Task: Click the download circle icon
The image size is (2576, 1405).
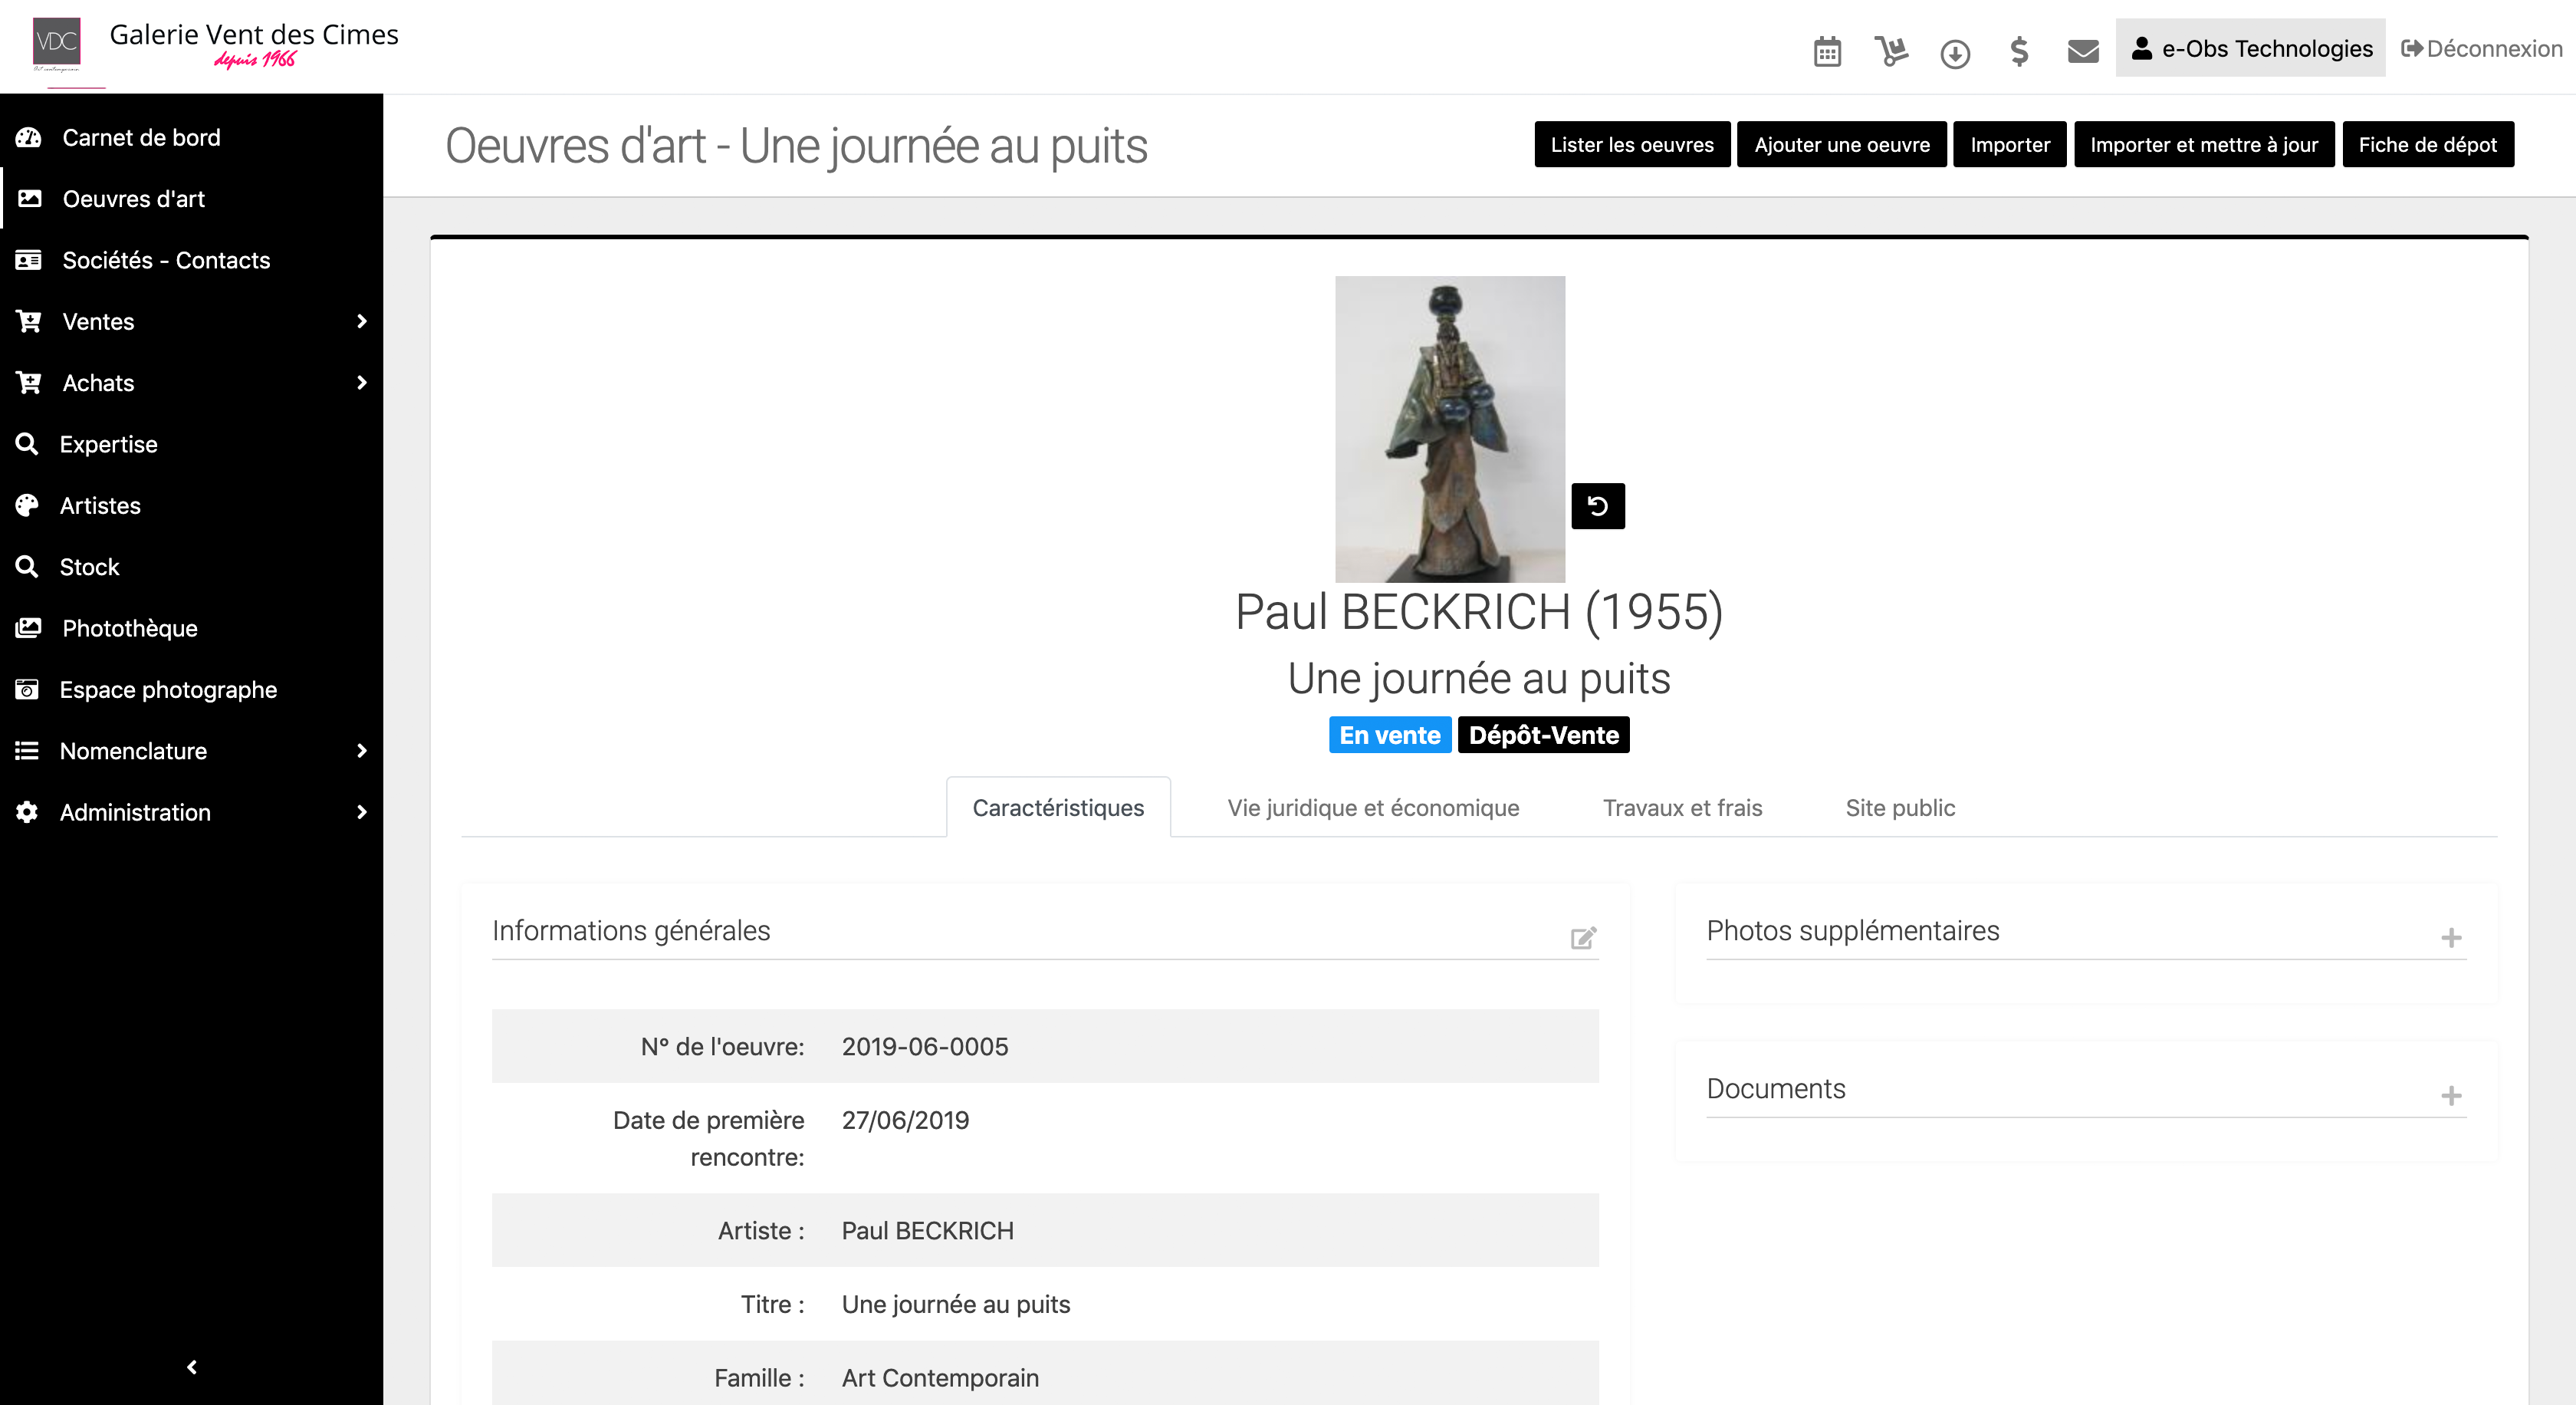Action: 1955,53
